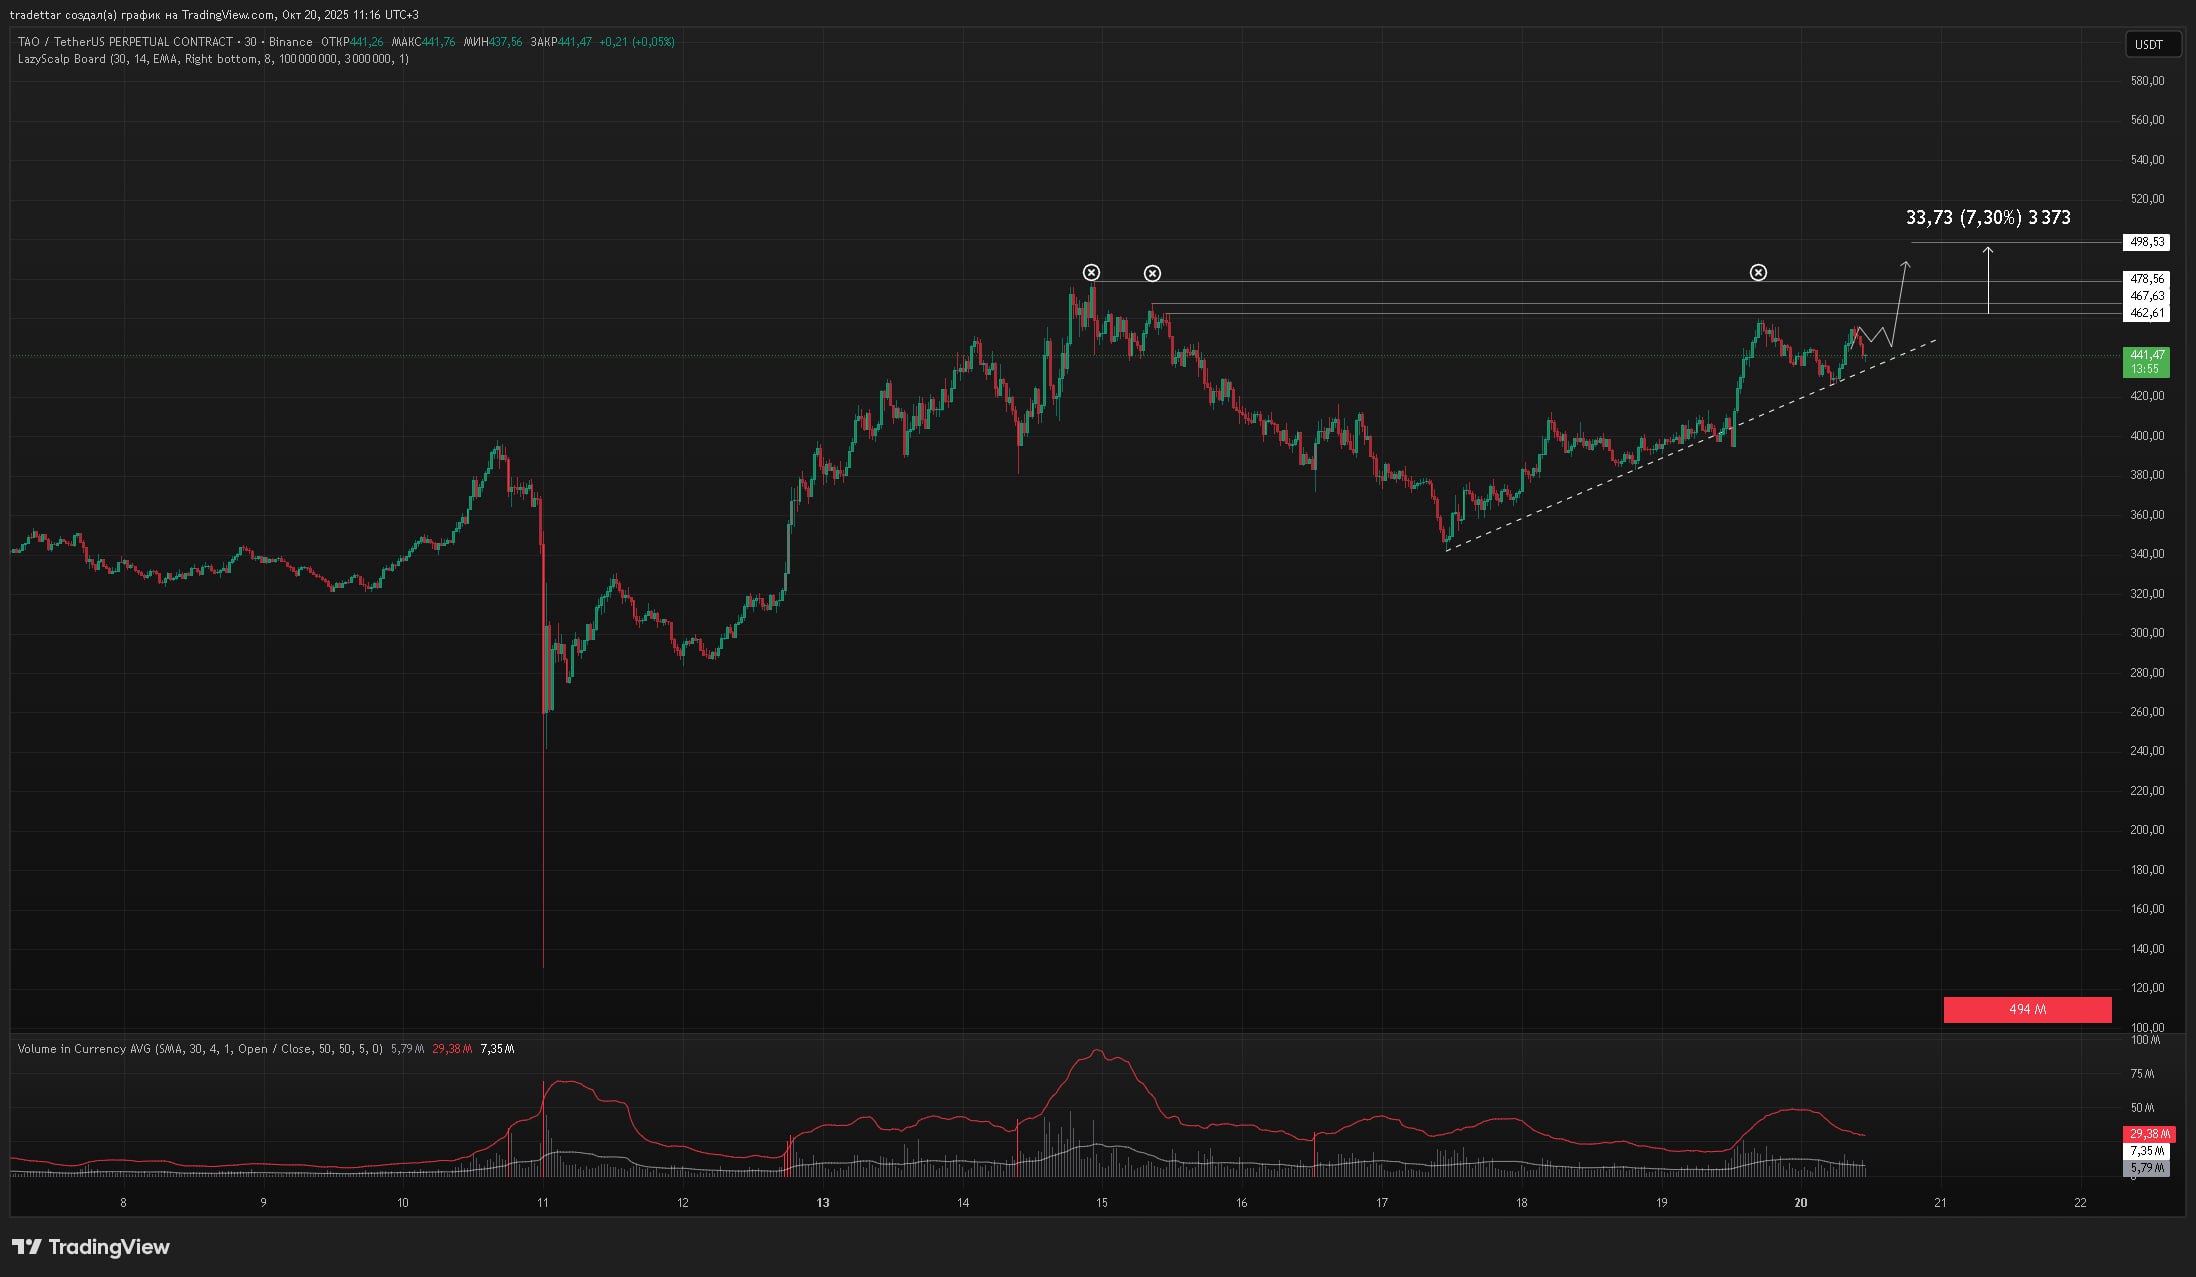Click the circled X marker above the highest peak
This screenshot has width=2196, height=1277.
(x=1091, y=273)
